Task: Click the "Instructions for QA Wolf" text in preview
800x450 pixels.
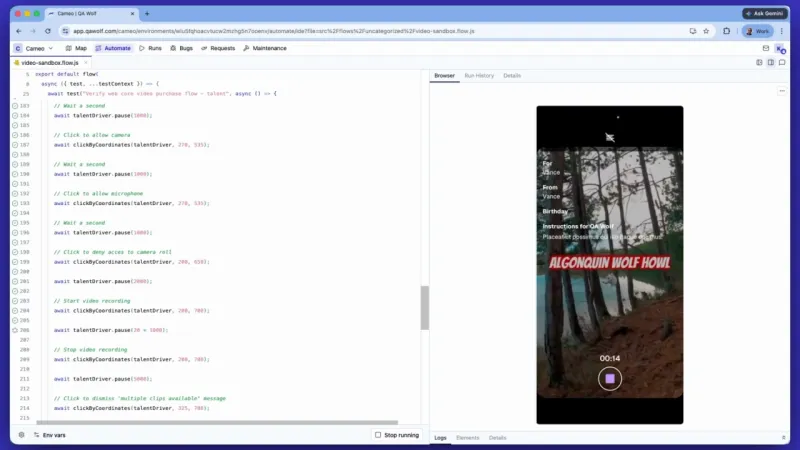Action: (578, 226)
